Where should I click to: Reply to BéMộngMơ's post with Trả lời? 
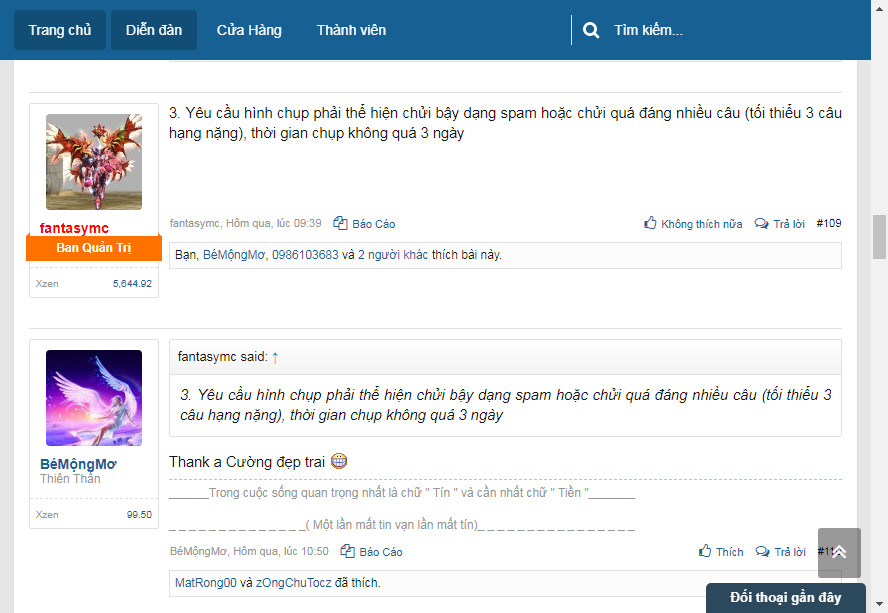click(780, 552)
